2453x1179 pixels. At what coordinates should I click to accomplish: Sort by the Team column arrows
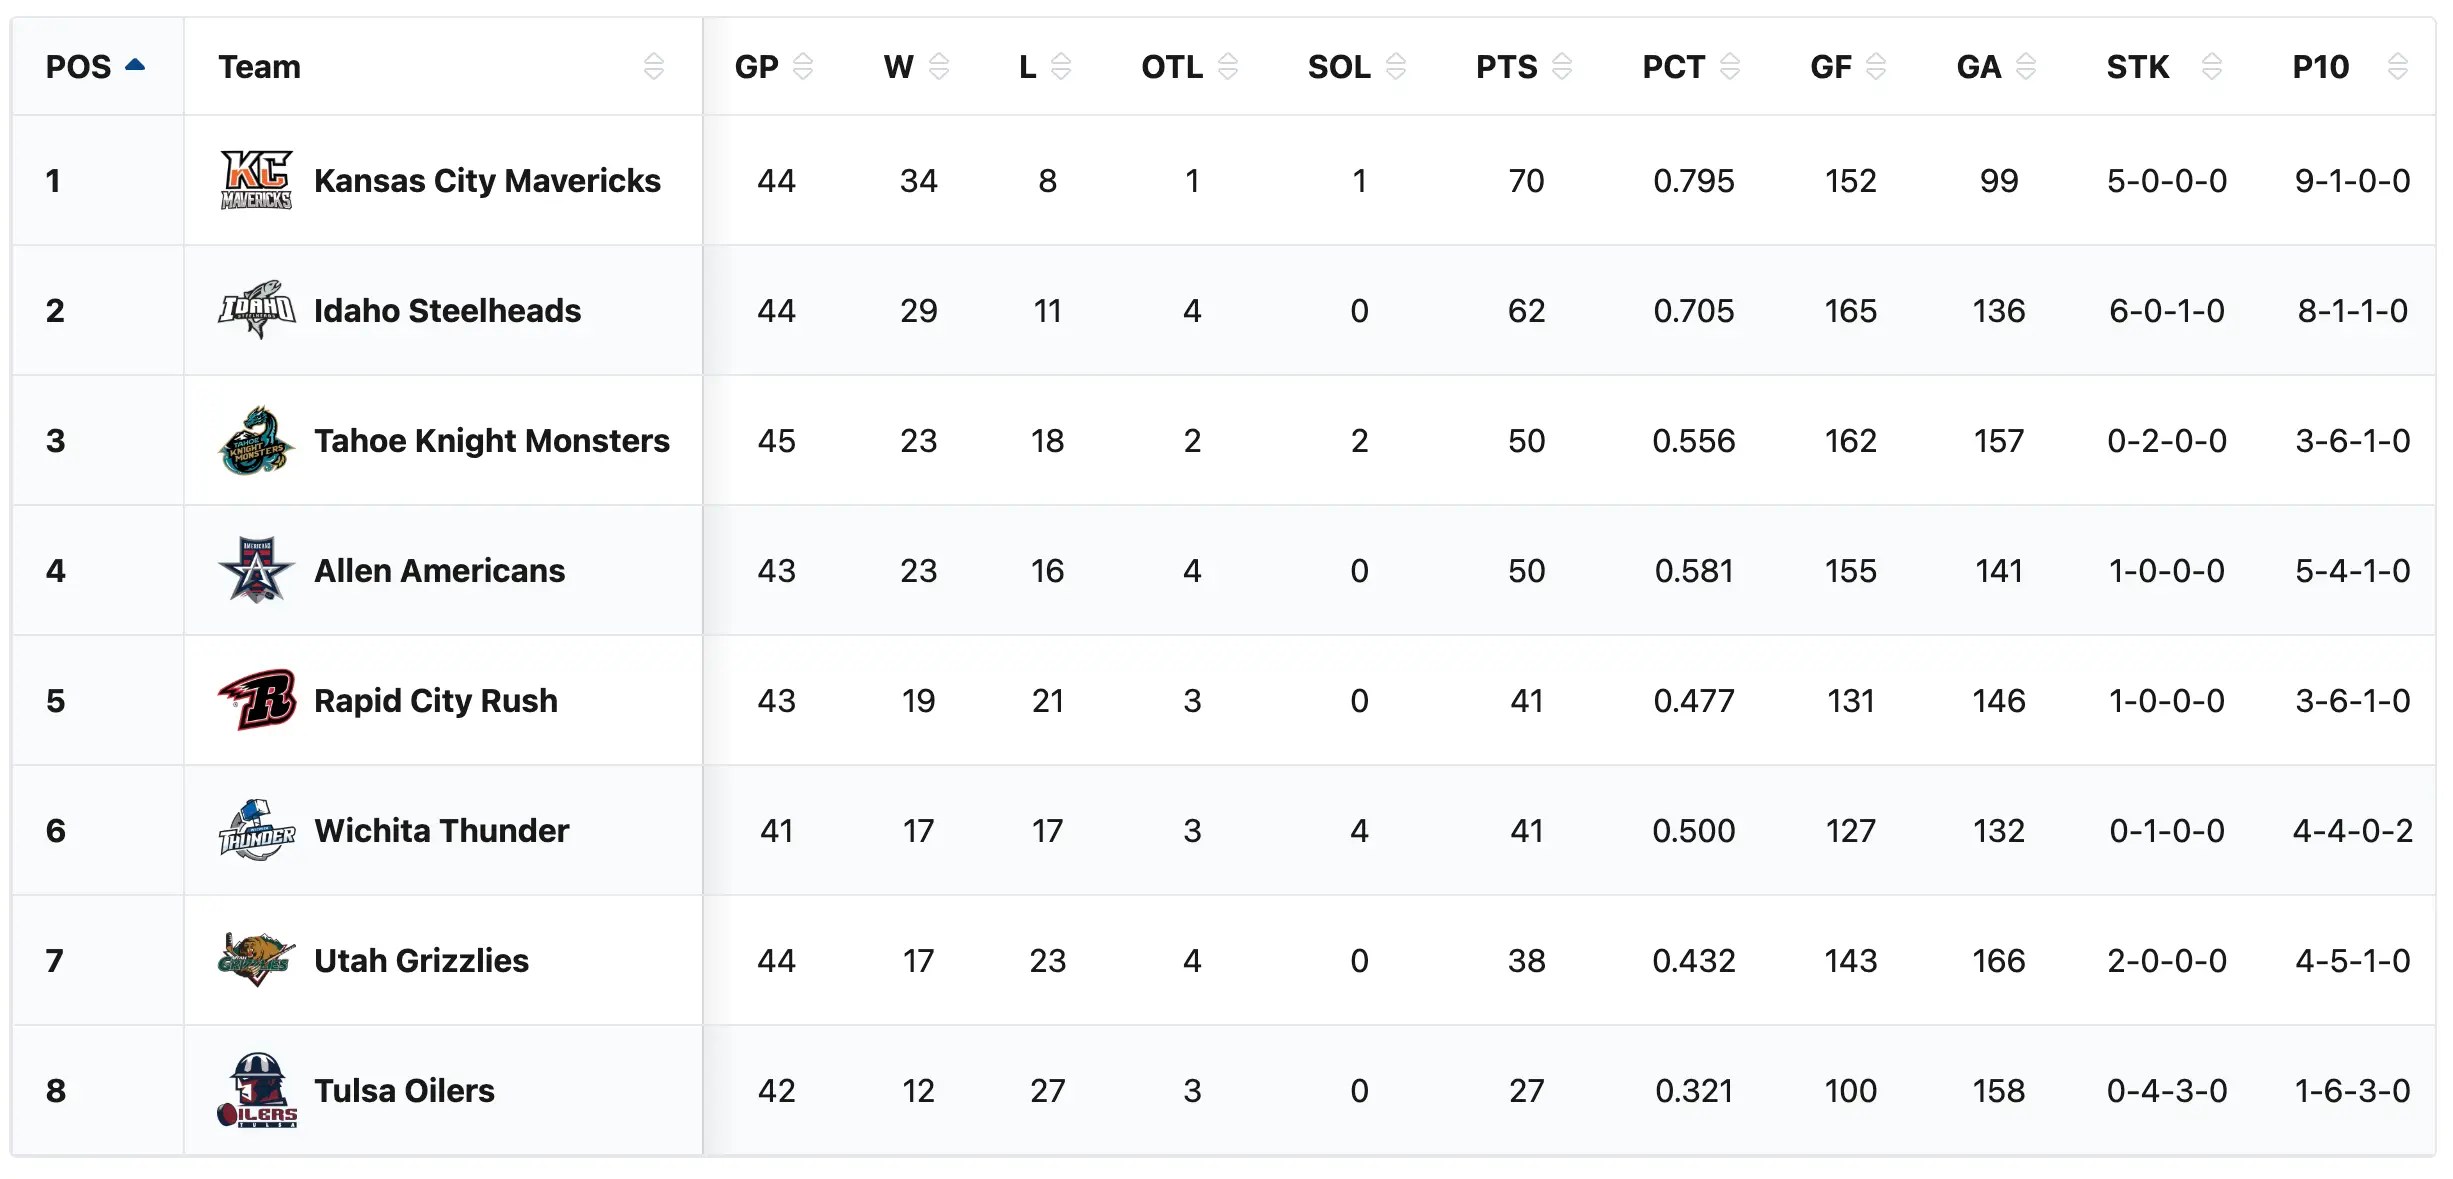[x=653, y=67]
